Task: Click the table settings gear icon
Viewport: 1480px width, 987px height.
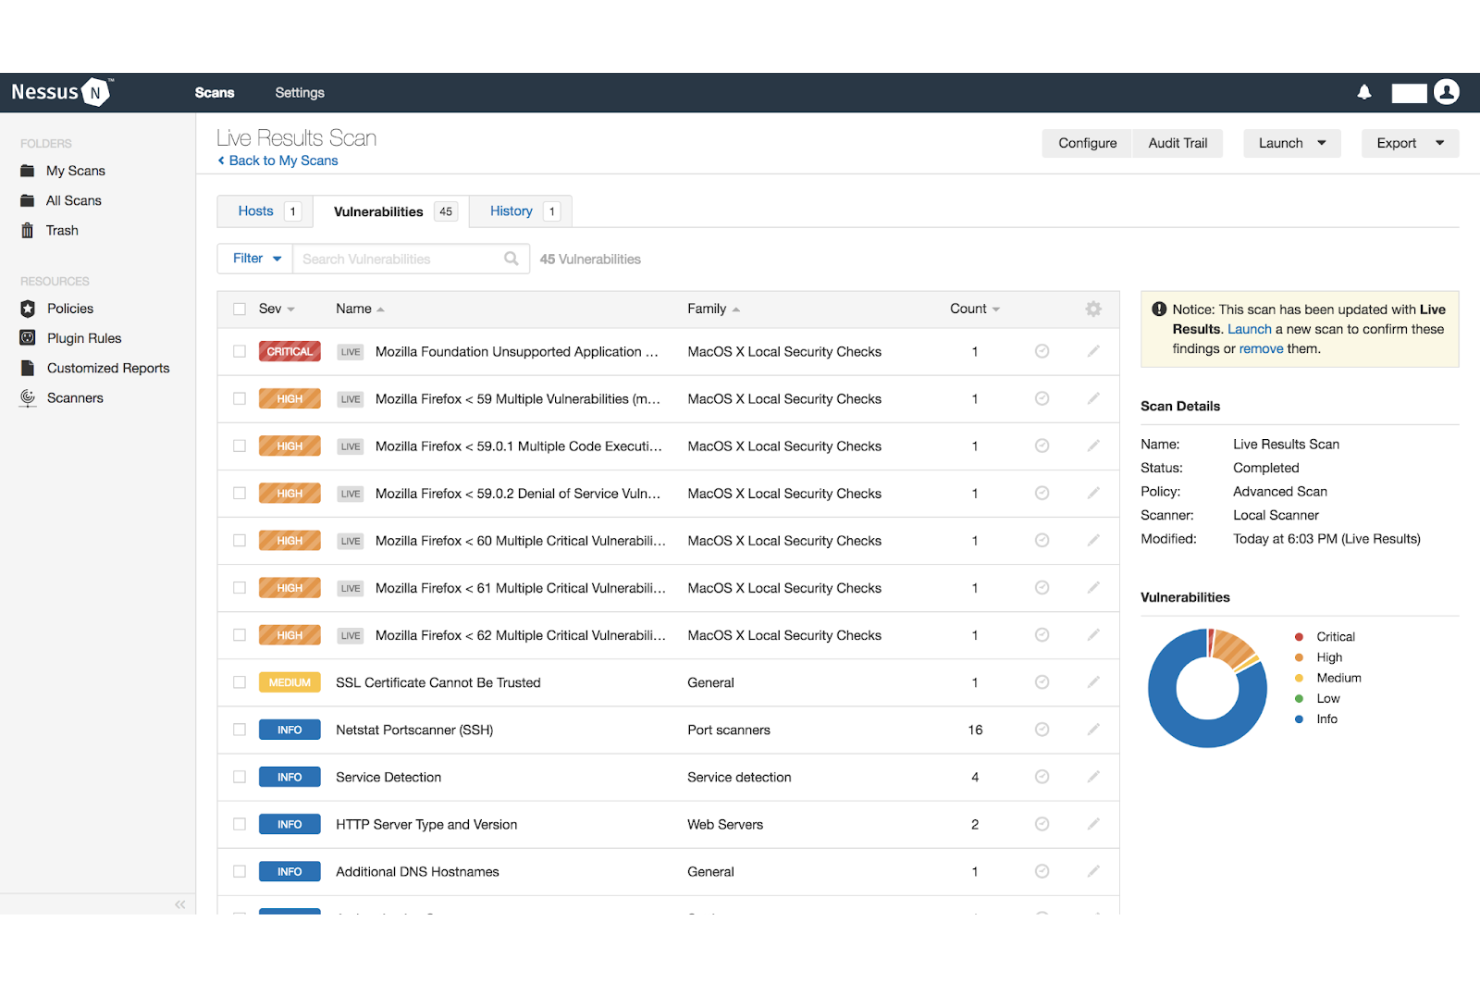Action: [x=1093, y=309]
